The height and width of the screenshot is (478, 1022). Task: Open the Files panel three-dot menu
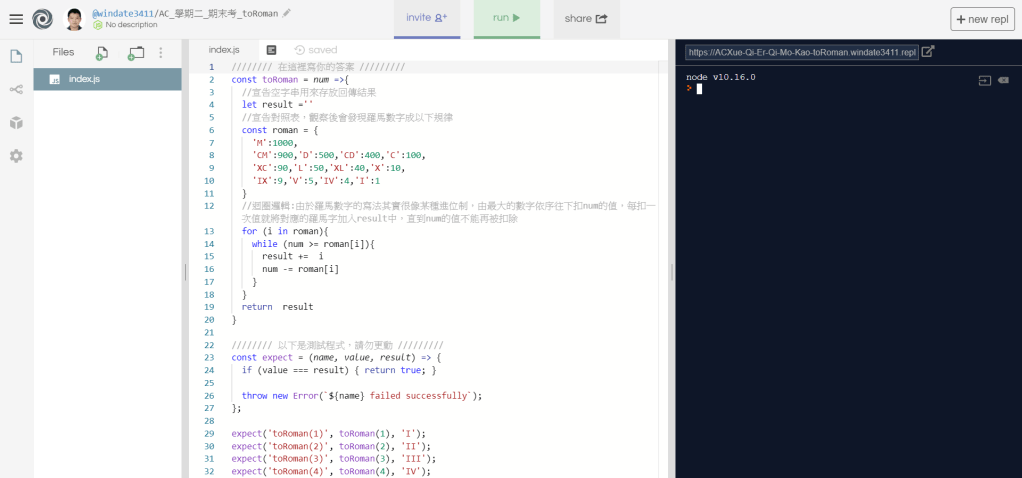click(161, 52)
